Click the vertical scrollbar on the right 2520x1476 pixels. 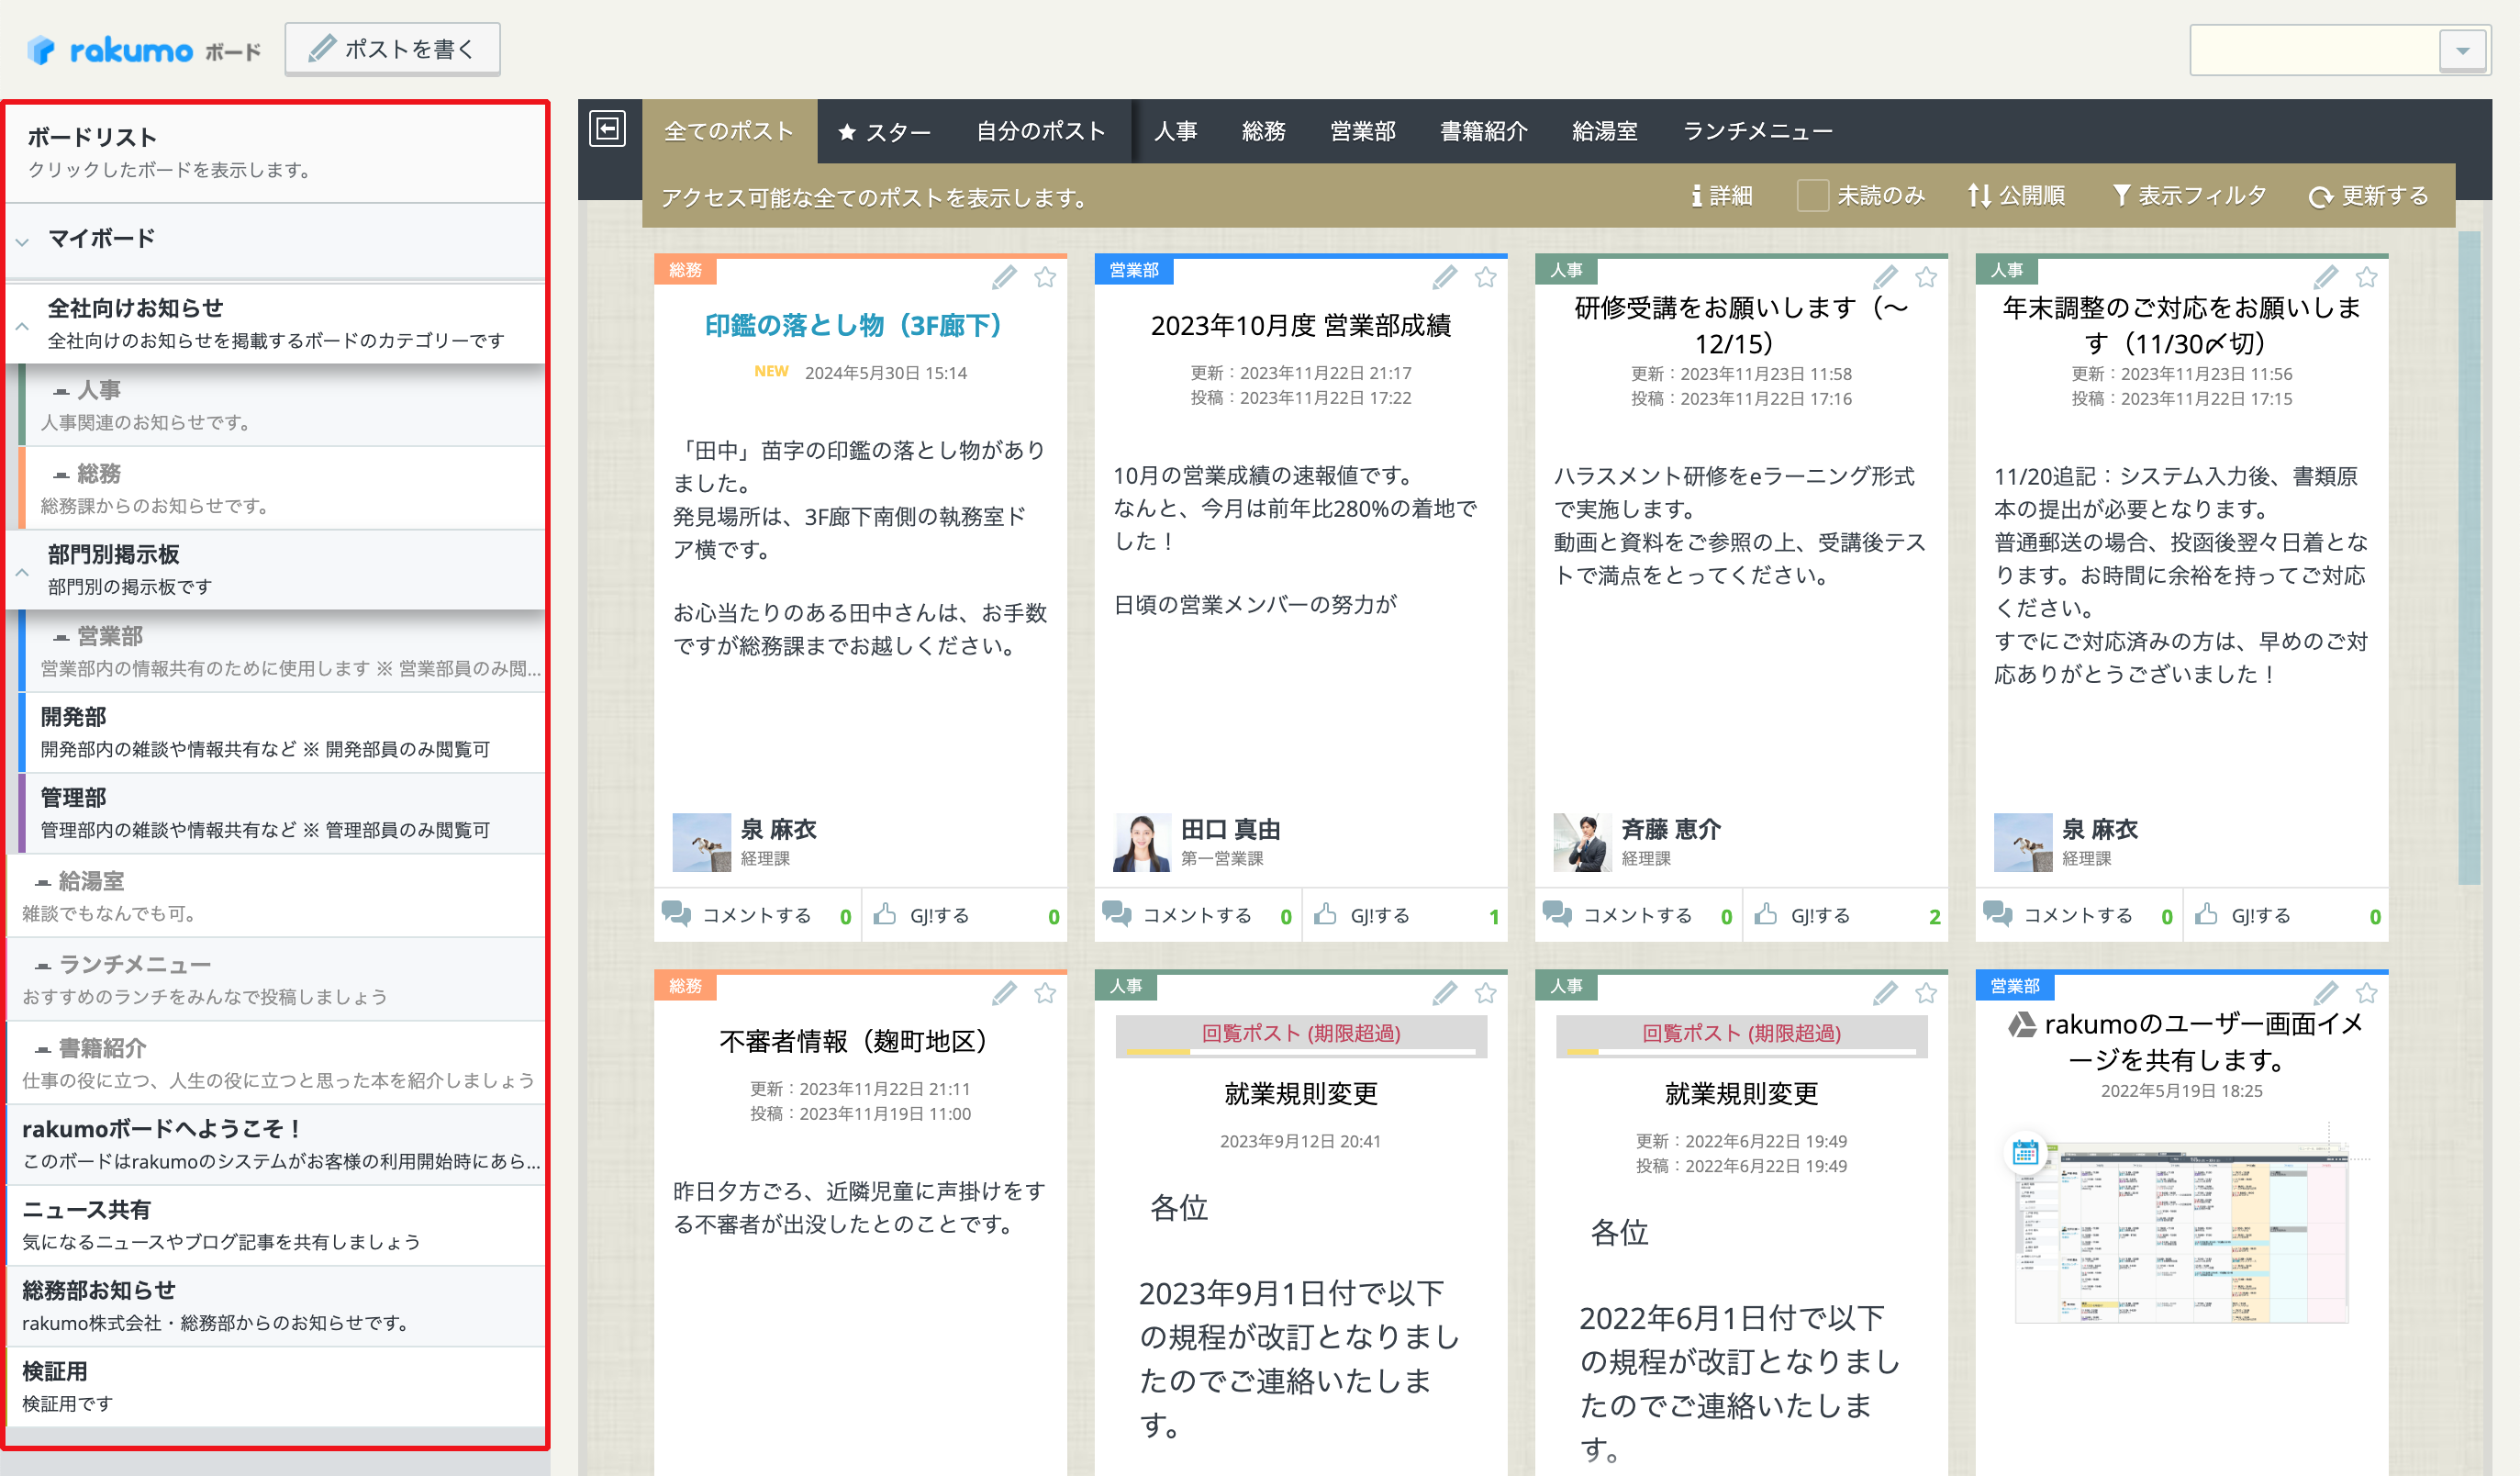2469,558
